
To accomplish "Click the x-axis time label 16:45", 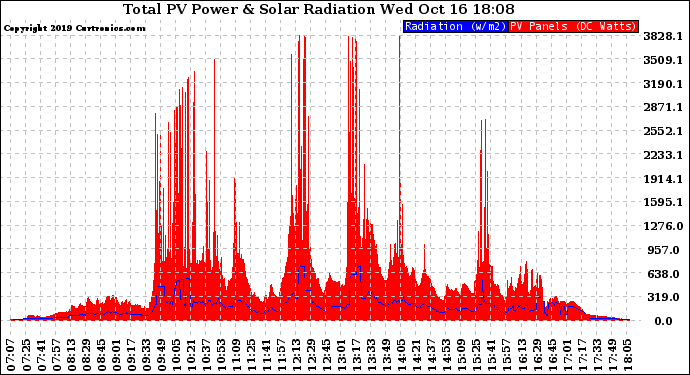I will (551, 355).
